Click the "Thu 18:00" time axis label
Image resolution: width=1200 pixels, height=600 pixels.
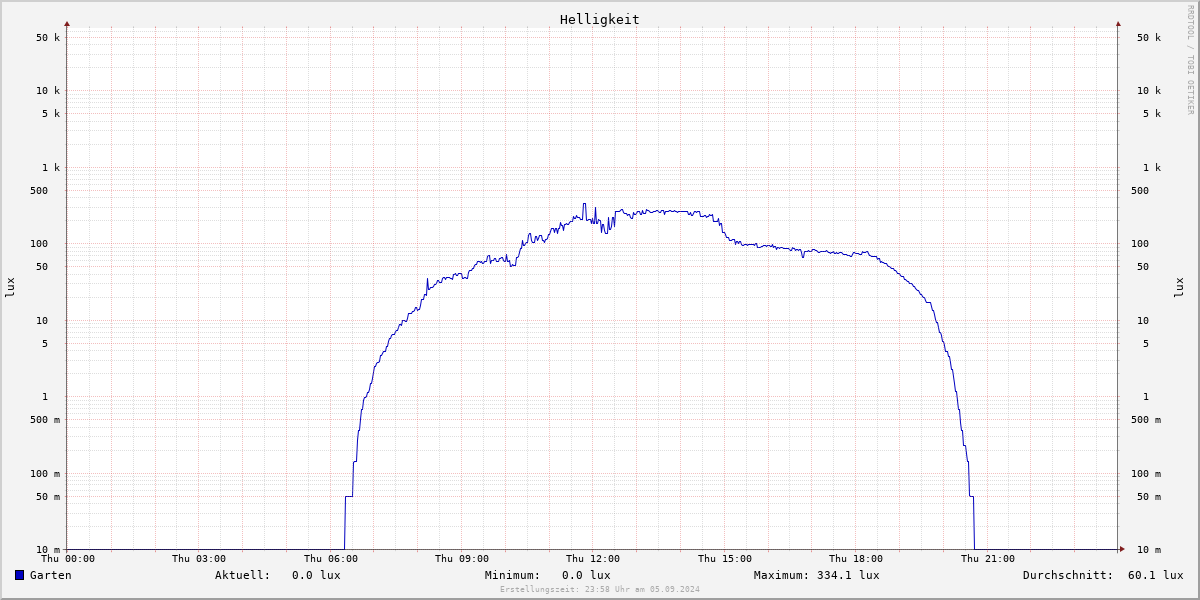[856, 559]
